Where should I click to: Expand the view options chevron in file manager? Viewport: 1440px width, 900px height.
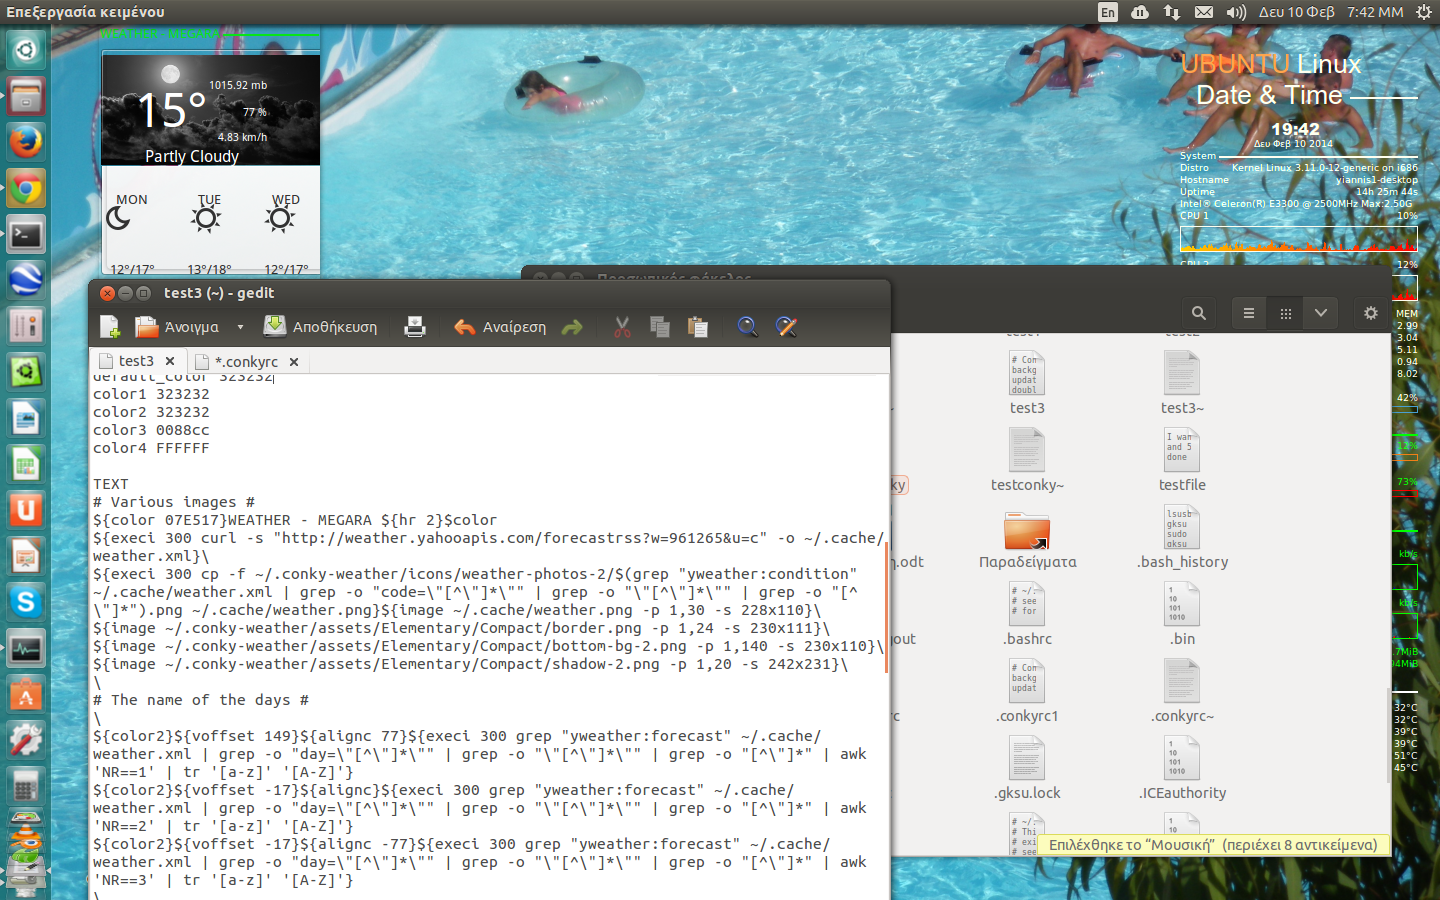(x=1321, y=313)
